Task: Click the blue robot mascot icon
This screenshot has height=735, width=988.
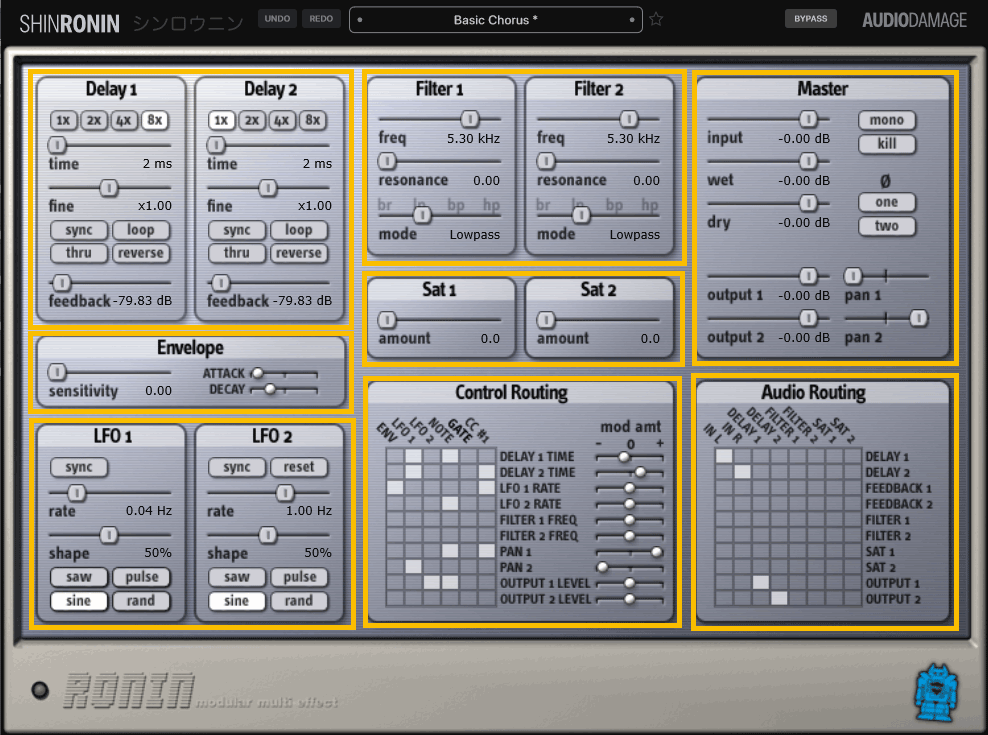Action: pyautogui.click(x=937, y=693)
